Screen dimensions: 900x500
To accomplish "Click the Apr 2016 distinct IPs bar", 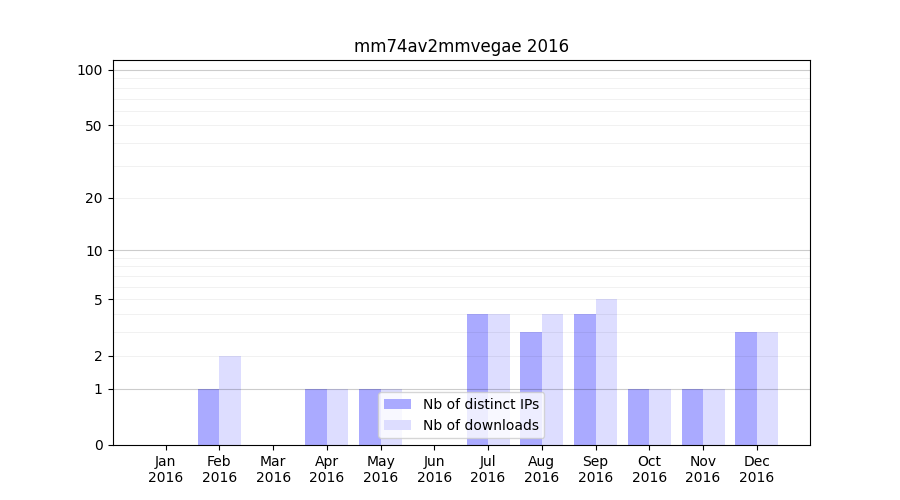I will click(x=316, y=417).
